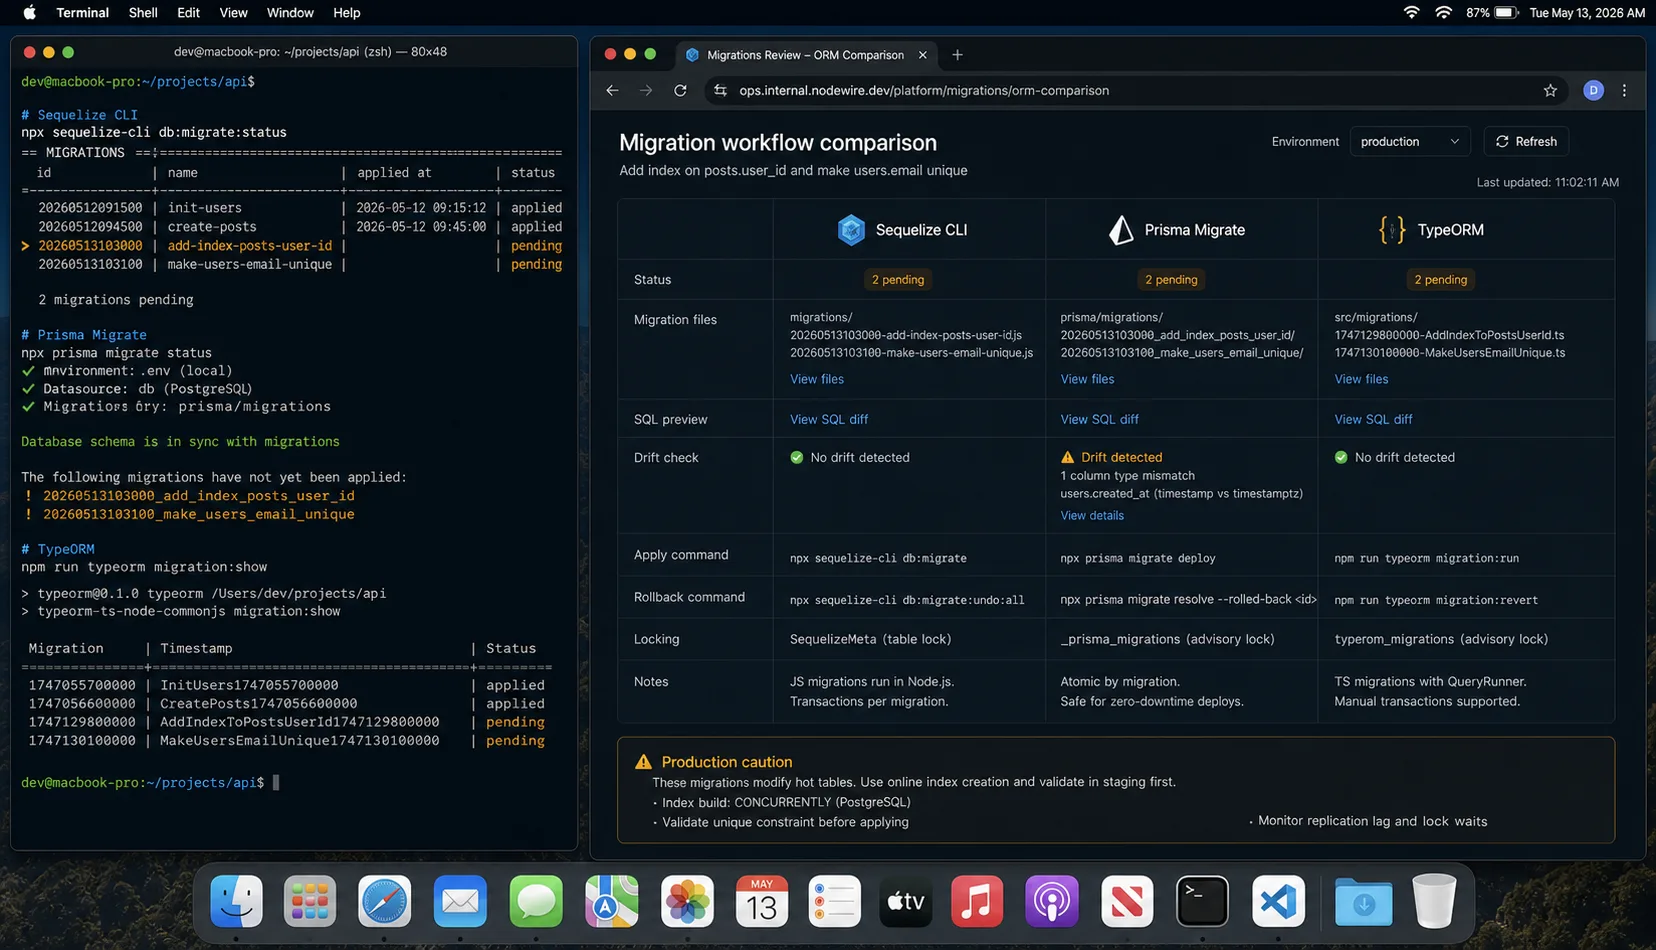Open View files under Sequelize CLI
Image resolution: width=1656 pixels, height=950 pixels.
pyautogui.click(x=817, y=379)
